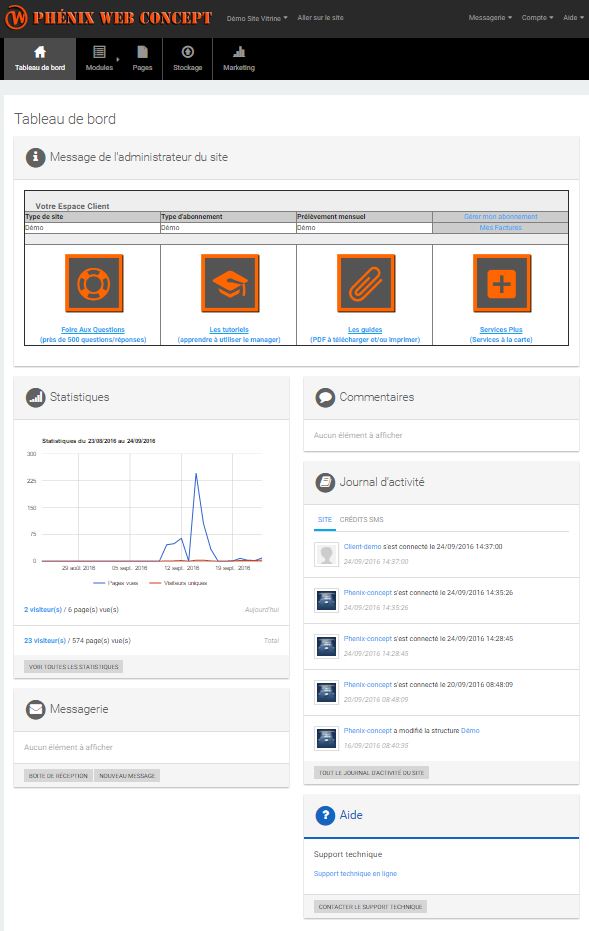Expand the Compte dropdown menu
This screenshot has width=589, height=931.
point(537,18)
